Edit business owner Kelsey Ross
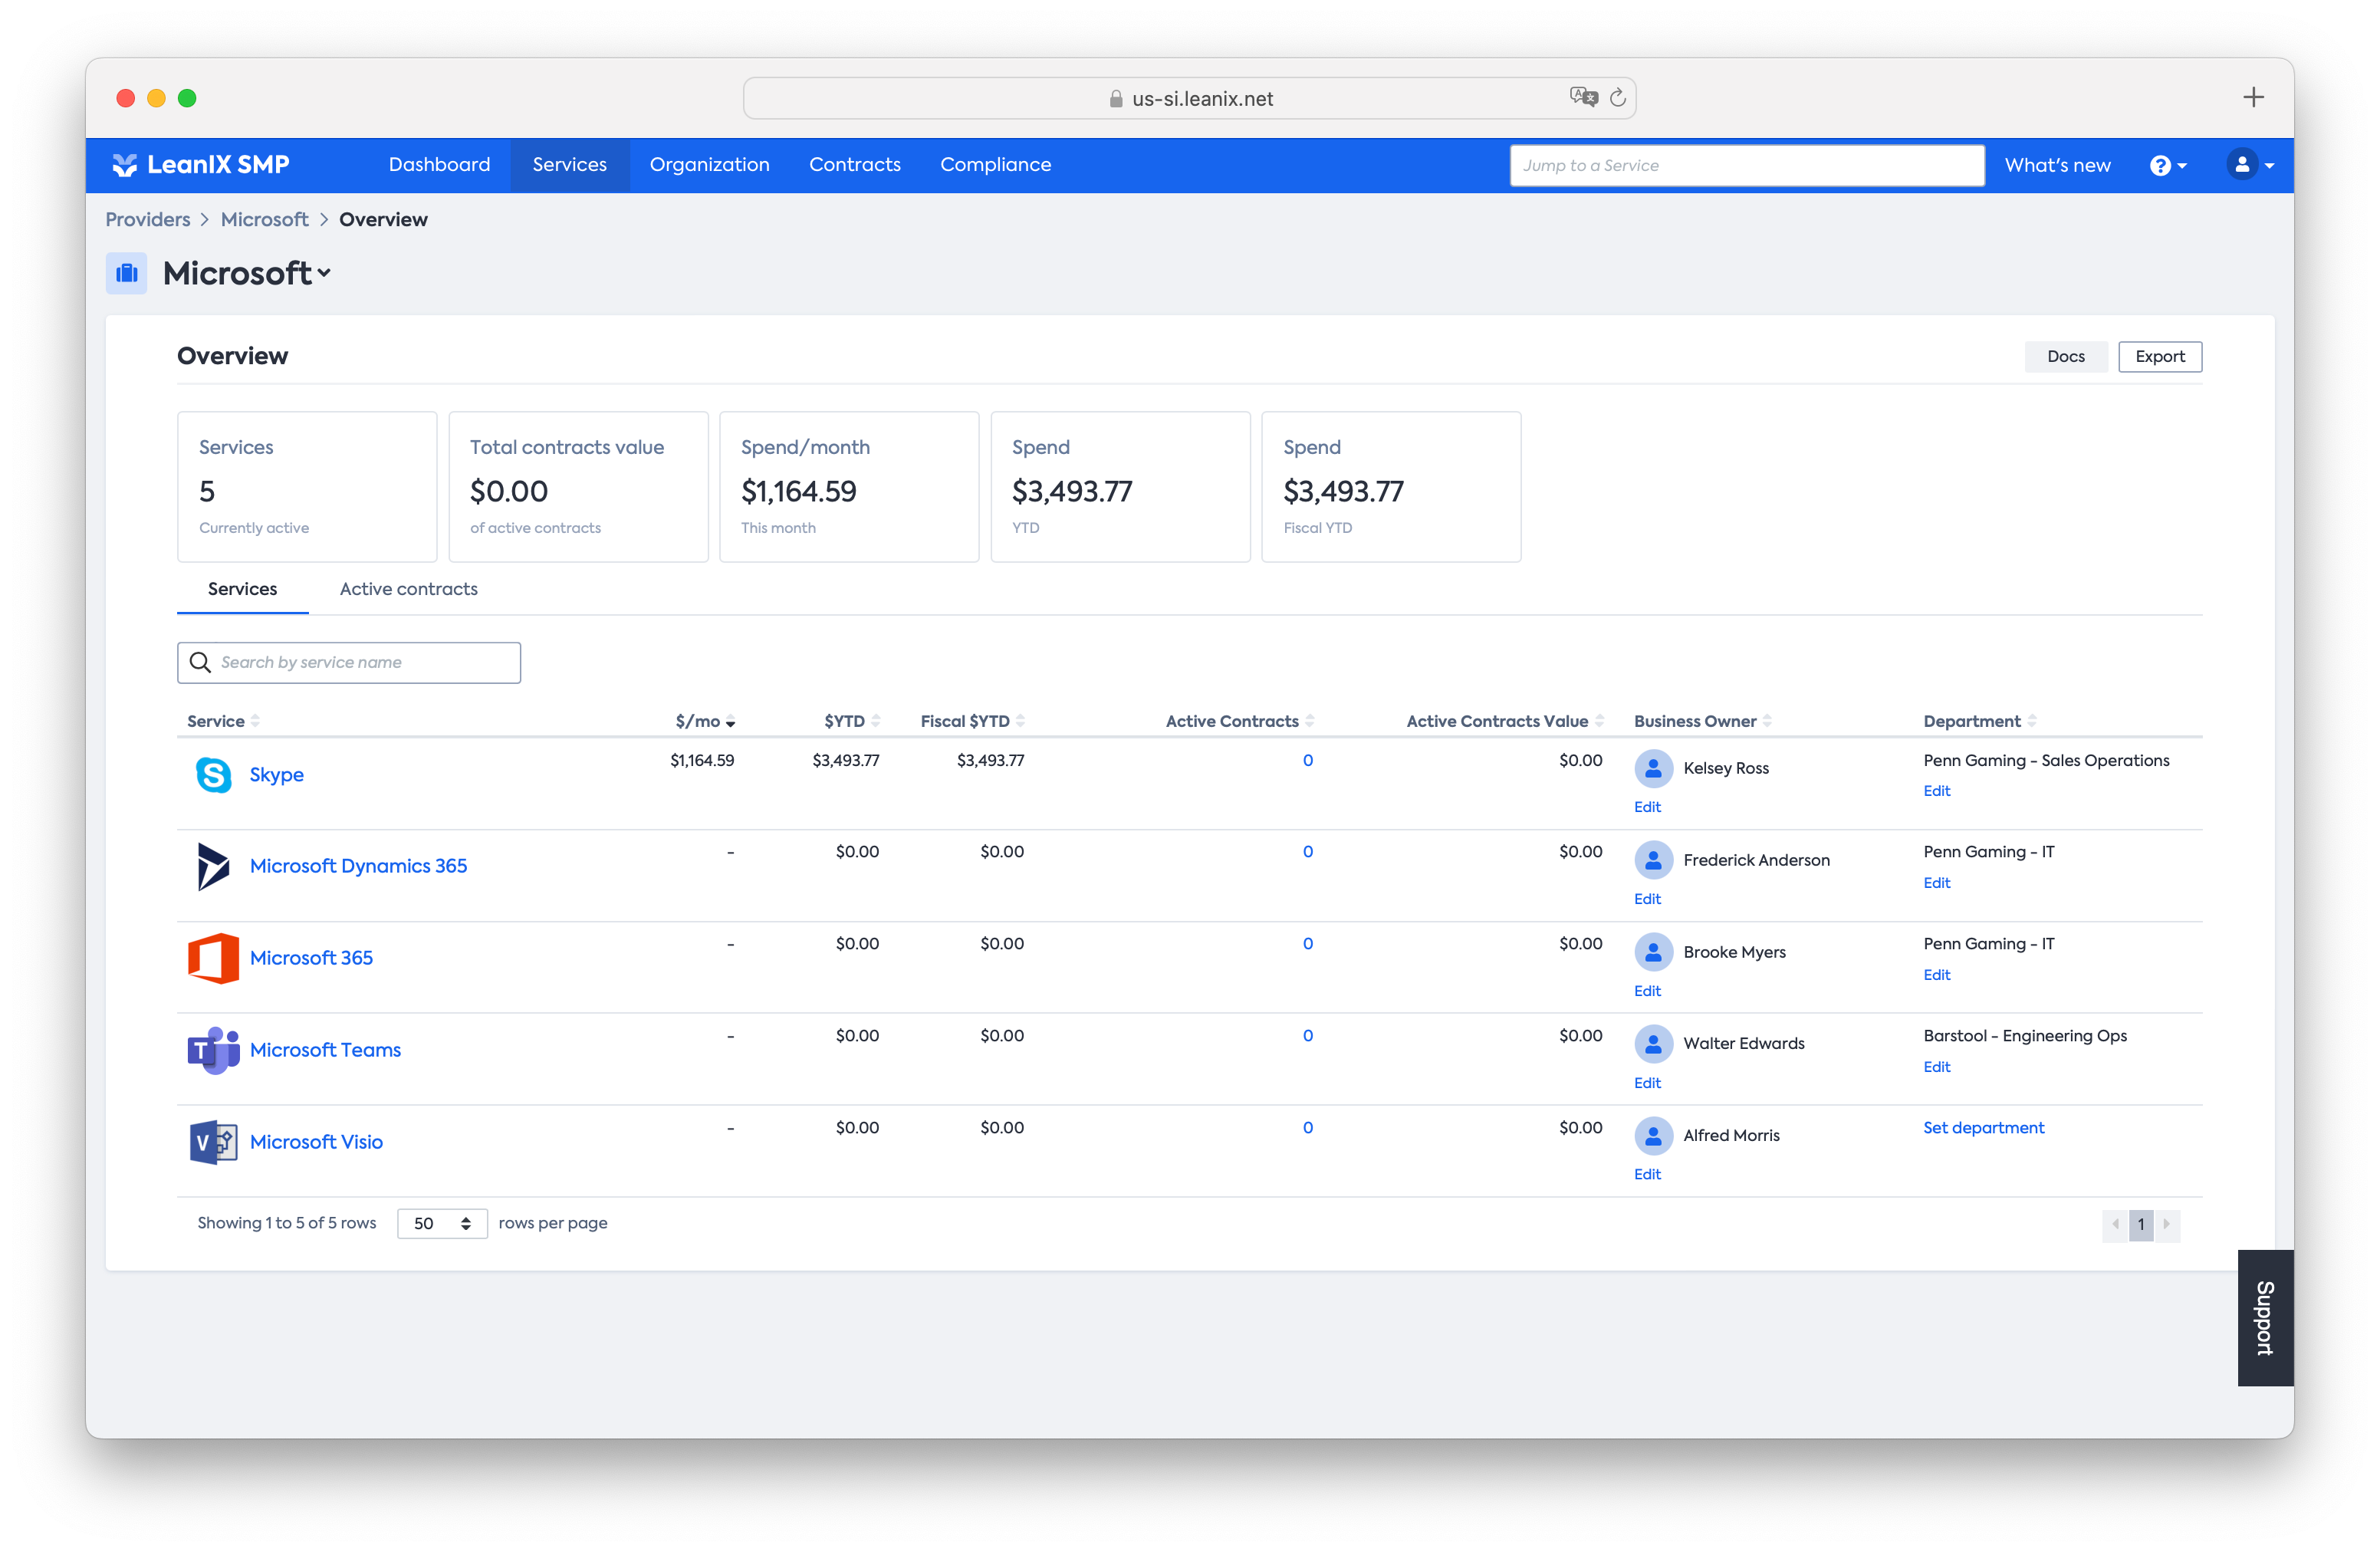The width and height of the screenshot is (2380, 1552). [1647, 807]
